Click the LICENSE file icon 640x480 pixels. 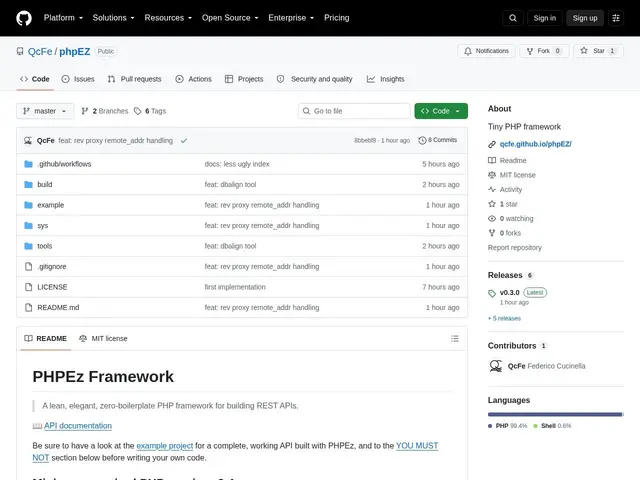pos(28,287)
